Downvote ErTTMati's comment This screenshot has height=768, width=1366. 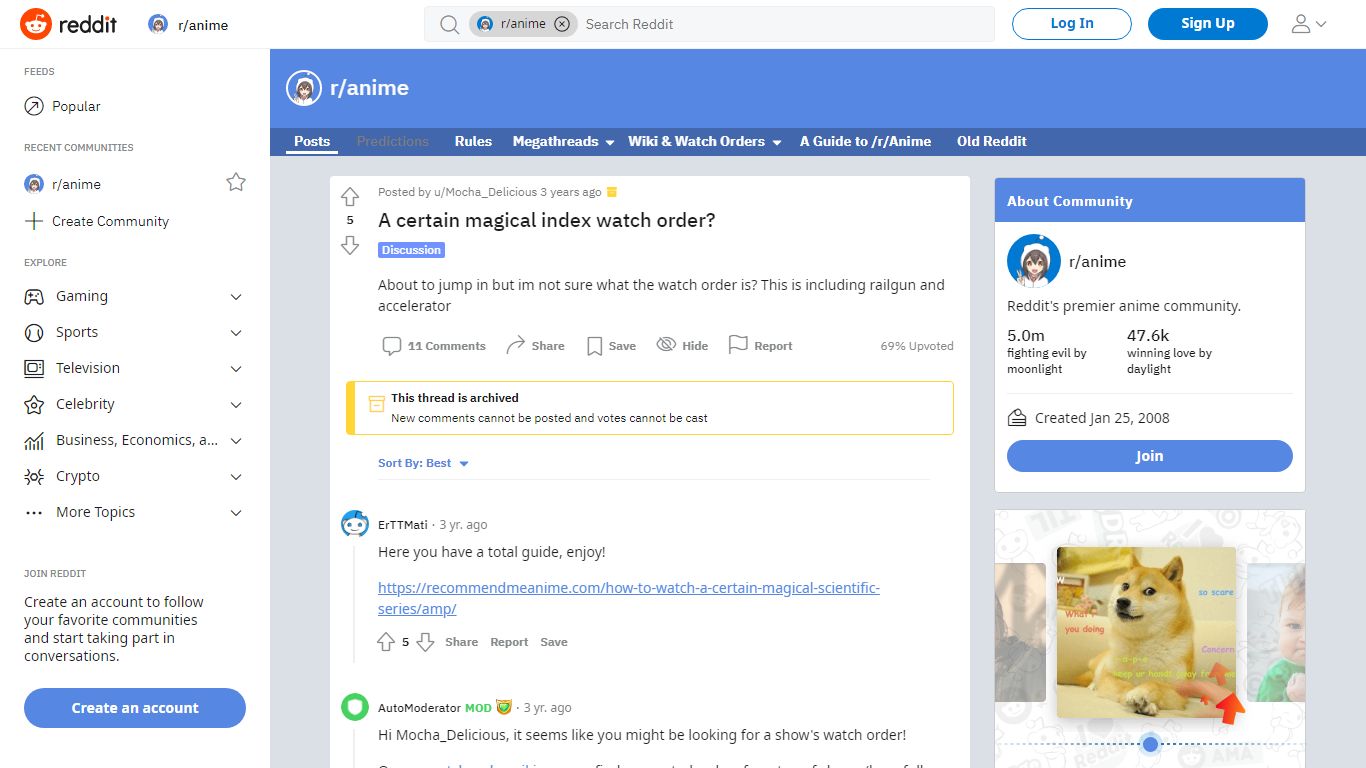coord(425,642)
